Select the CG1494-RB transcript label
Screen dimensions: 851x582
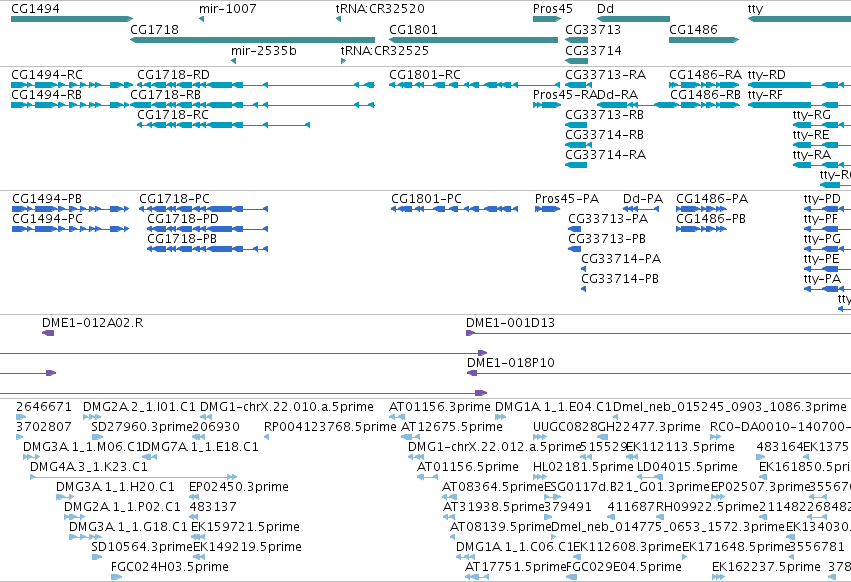pyautogui.click(x=46, y=94)
